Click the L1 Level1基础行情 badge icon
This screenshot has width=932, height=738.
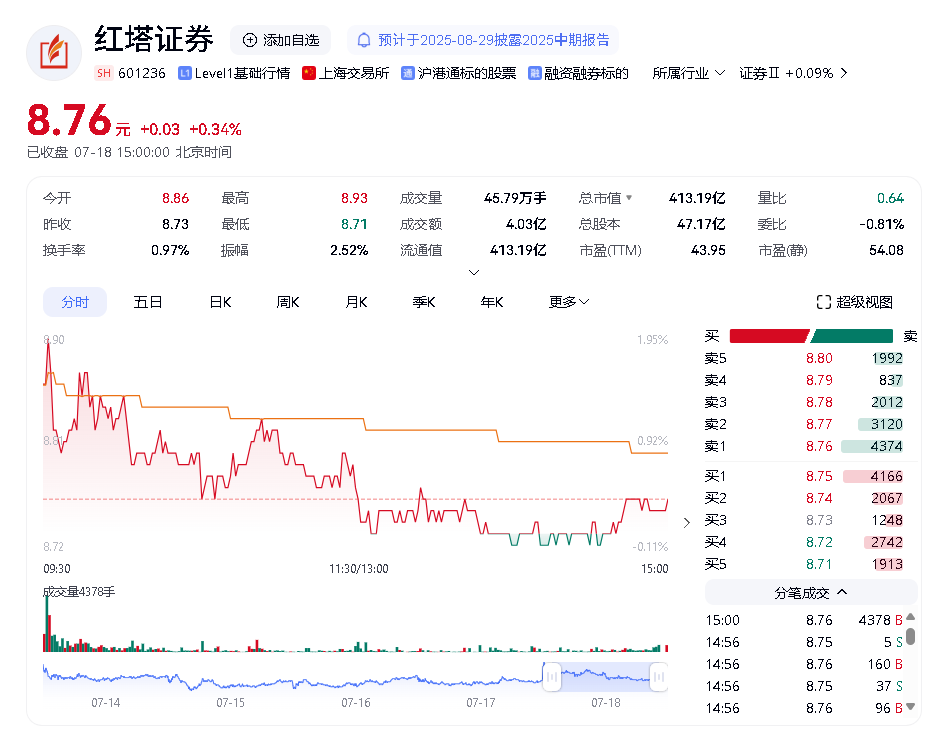[185, 73]
